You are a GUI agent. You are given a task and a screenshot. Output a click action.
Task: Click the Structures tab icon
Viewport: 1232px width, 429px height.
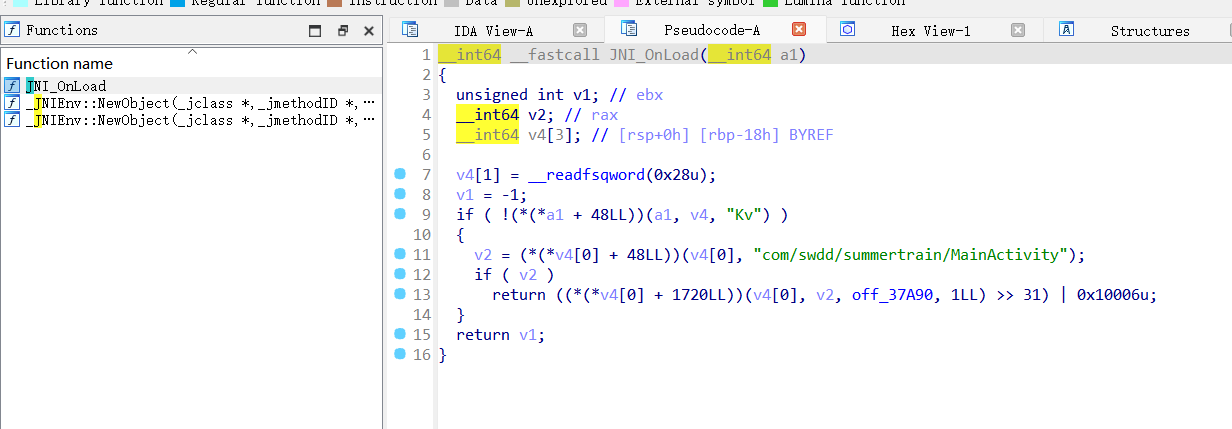1067,30
